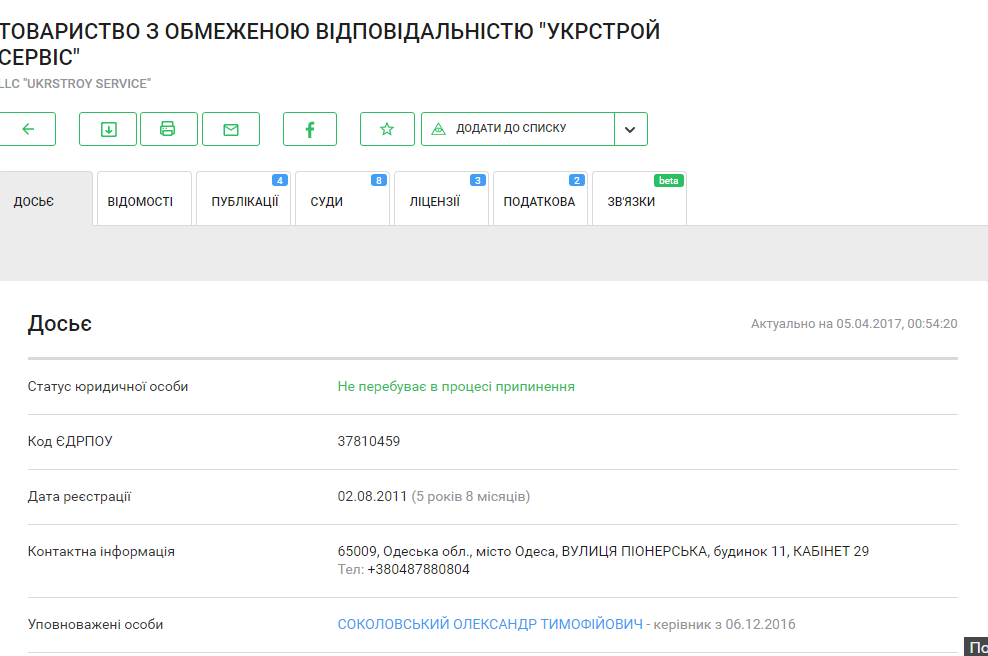Click the ЄДРПОУ code 37810459
The image size is (988, 656).
pyautogui.click(x=369, y=441)
